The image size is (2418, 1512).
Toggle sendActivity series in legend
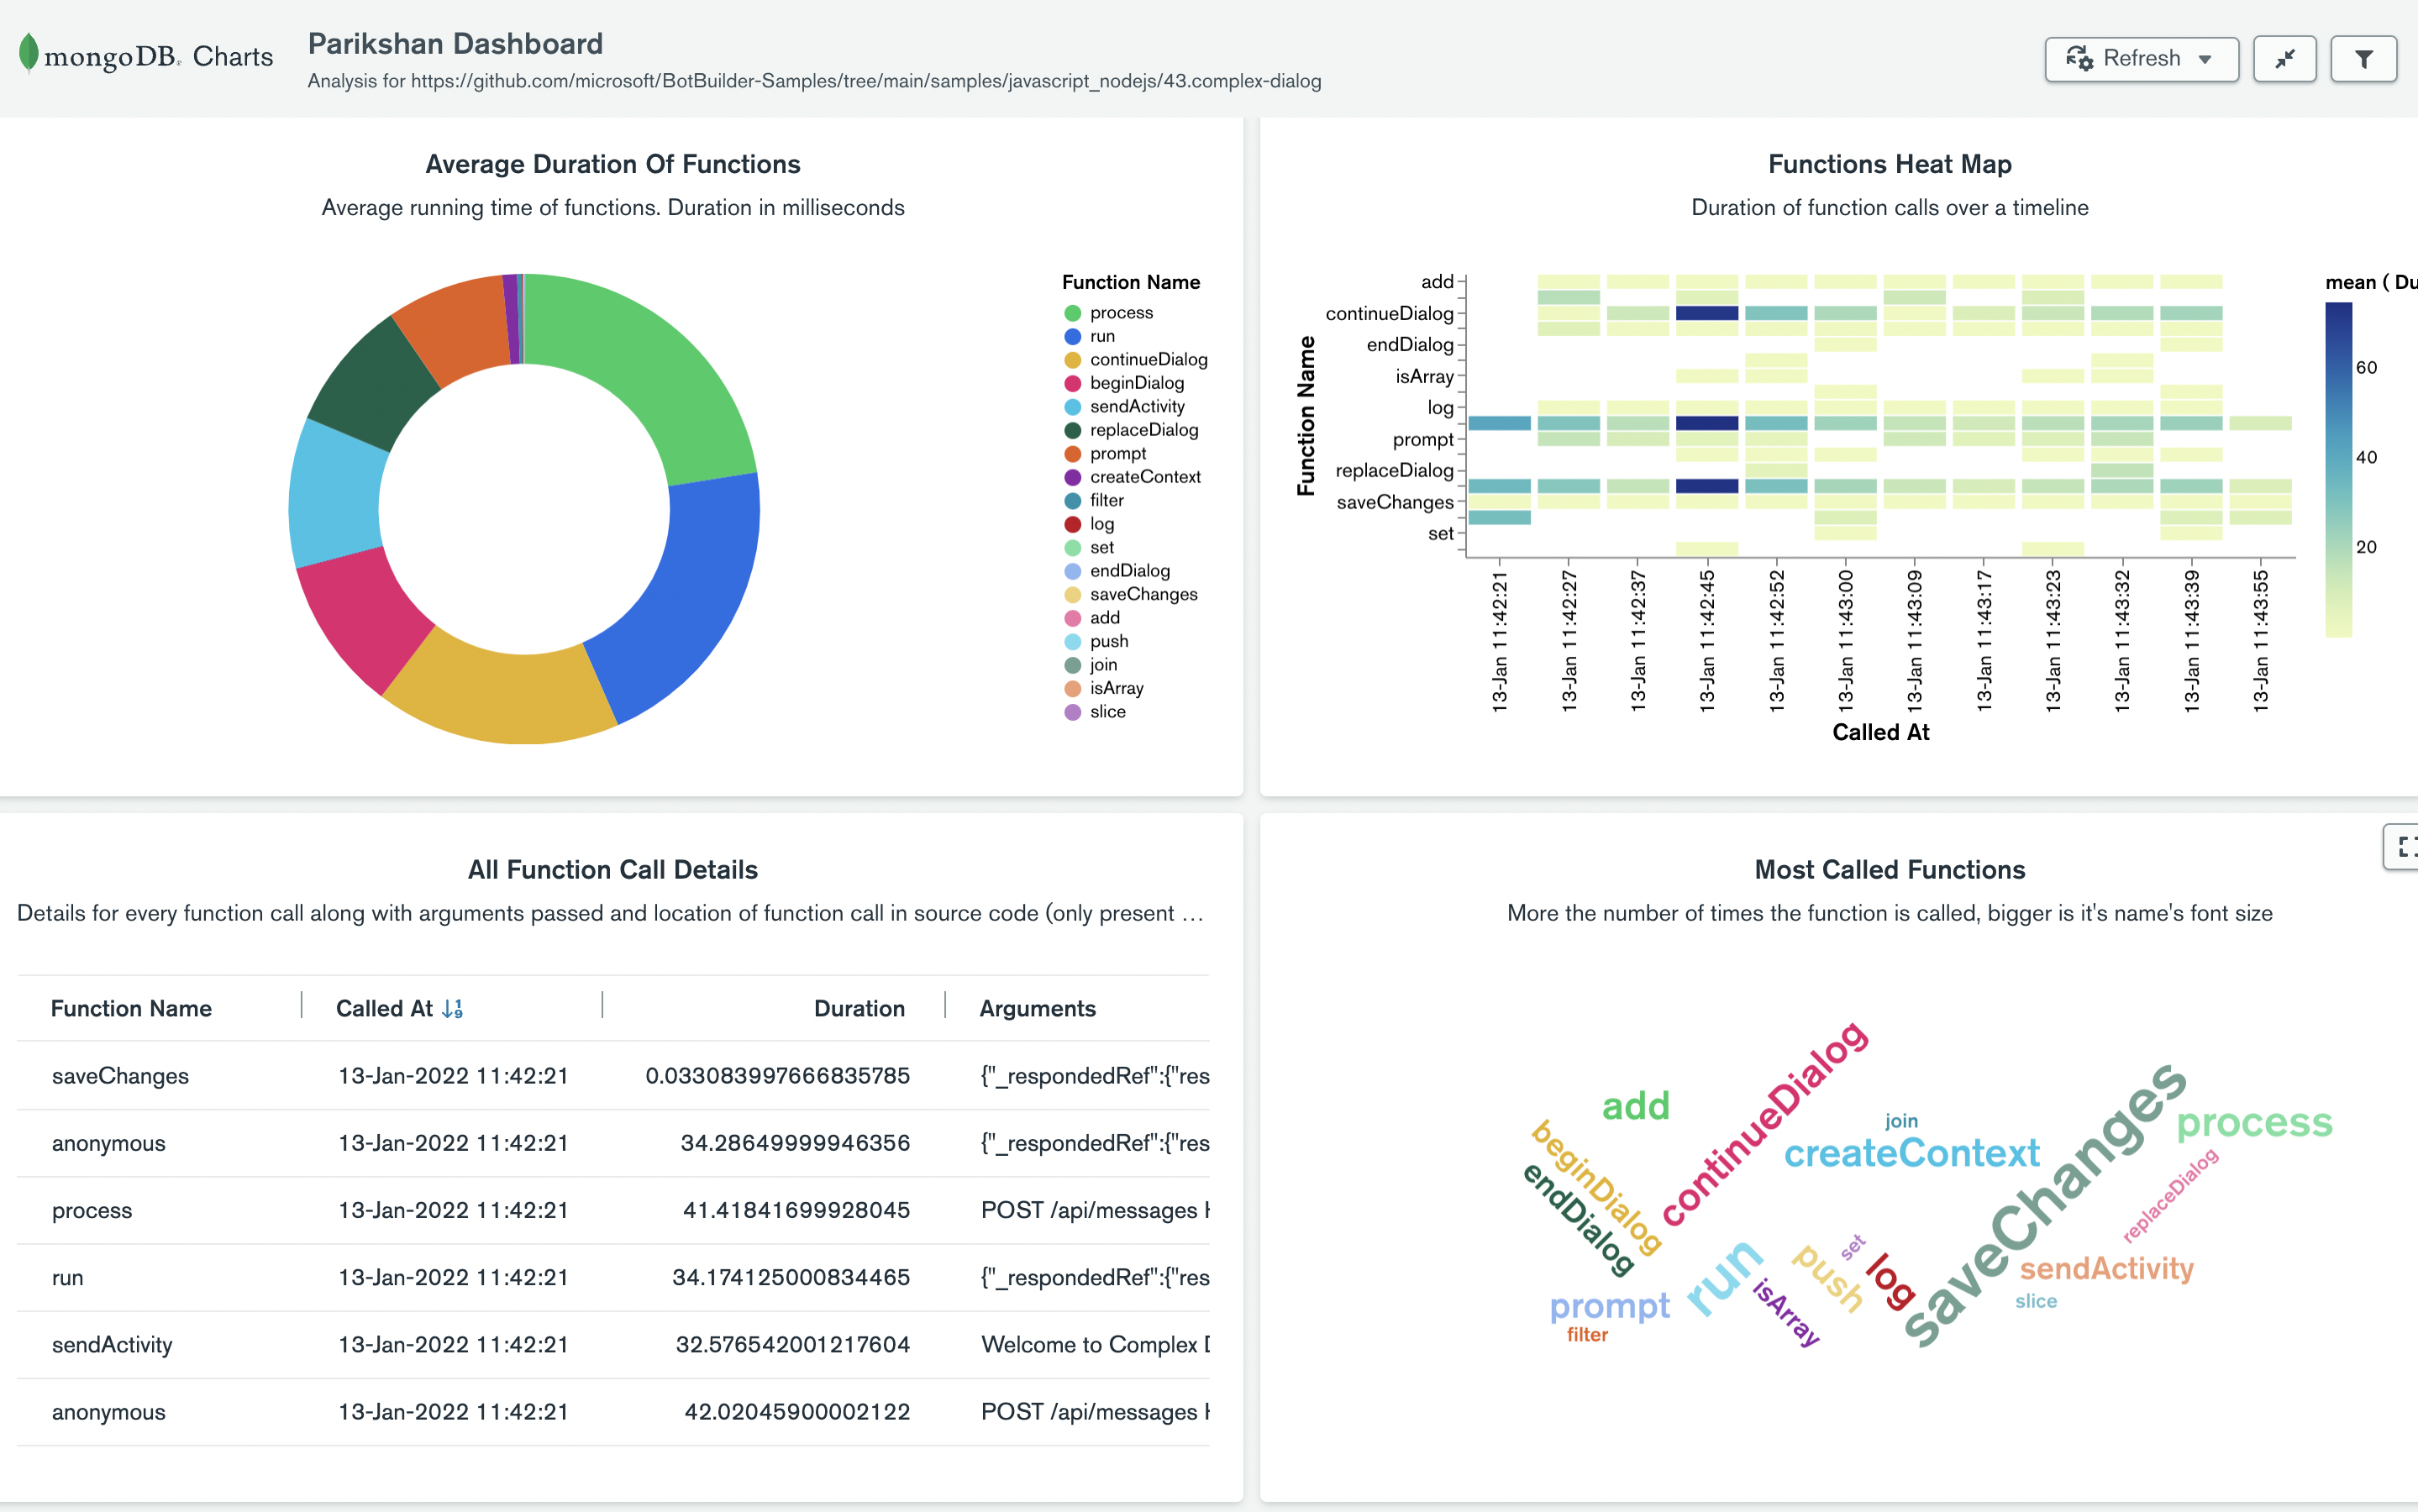1136,407
